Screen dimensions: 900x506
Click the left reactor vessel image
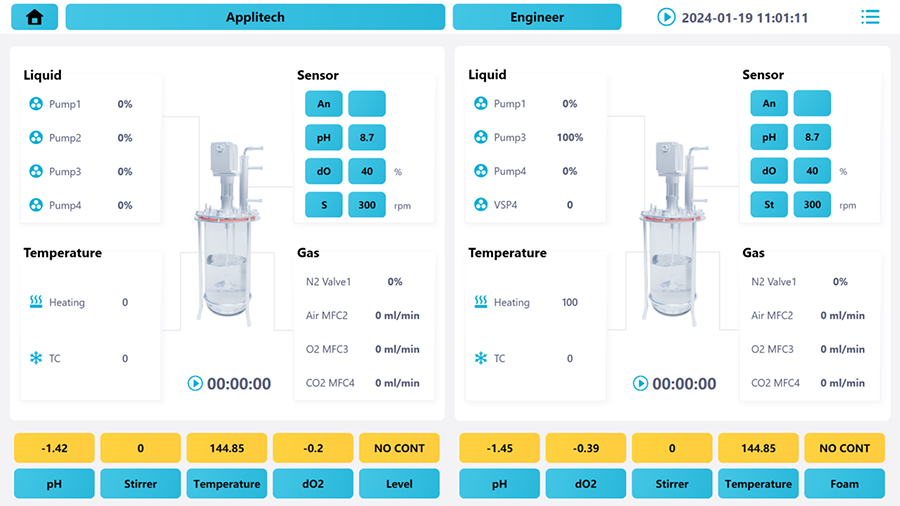(x=229, y=240)
